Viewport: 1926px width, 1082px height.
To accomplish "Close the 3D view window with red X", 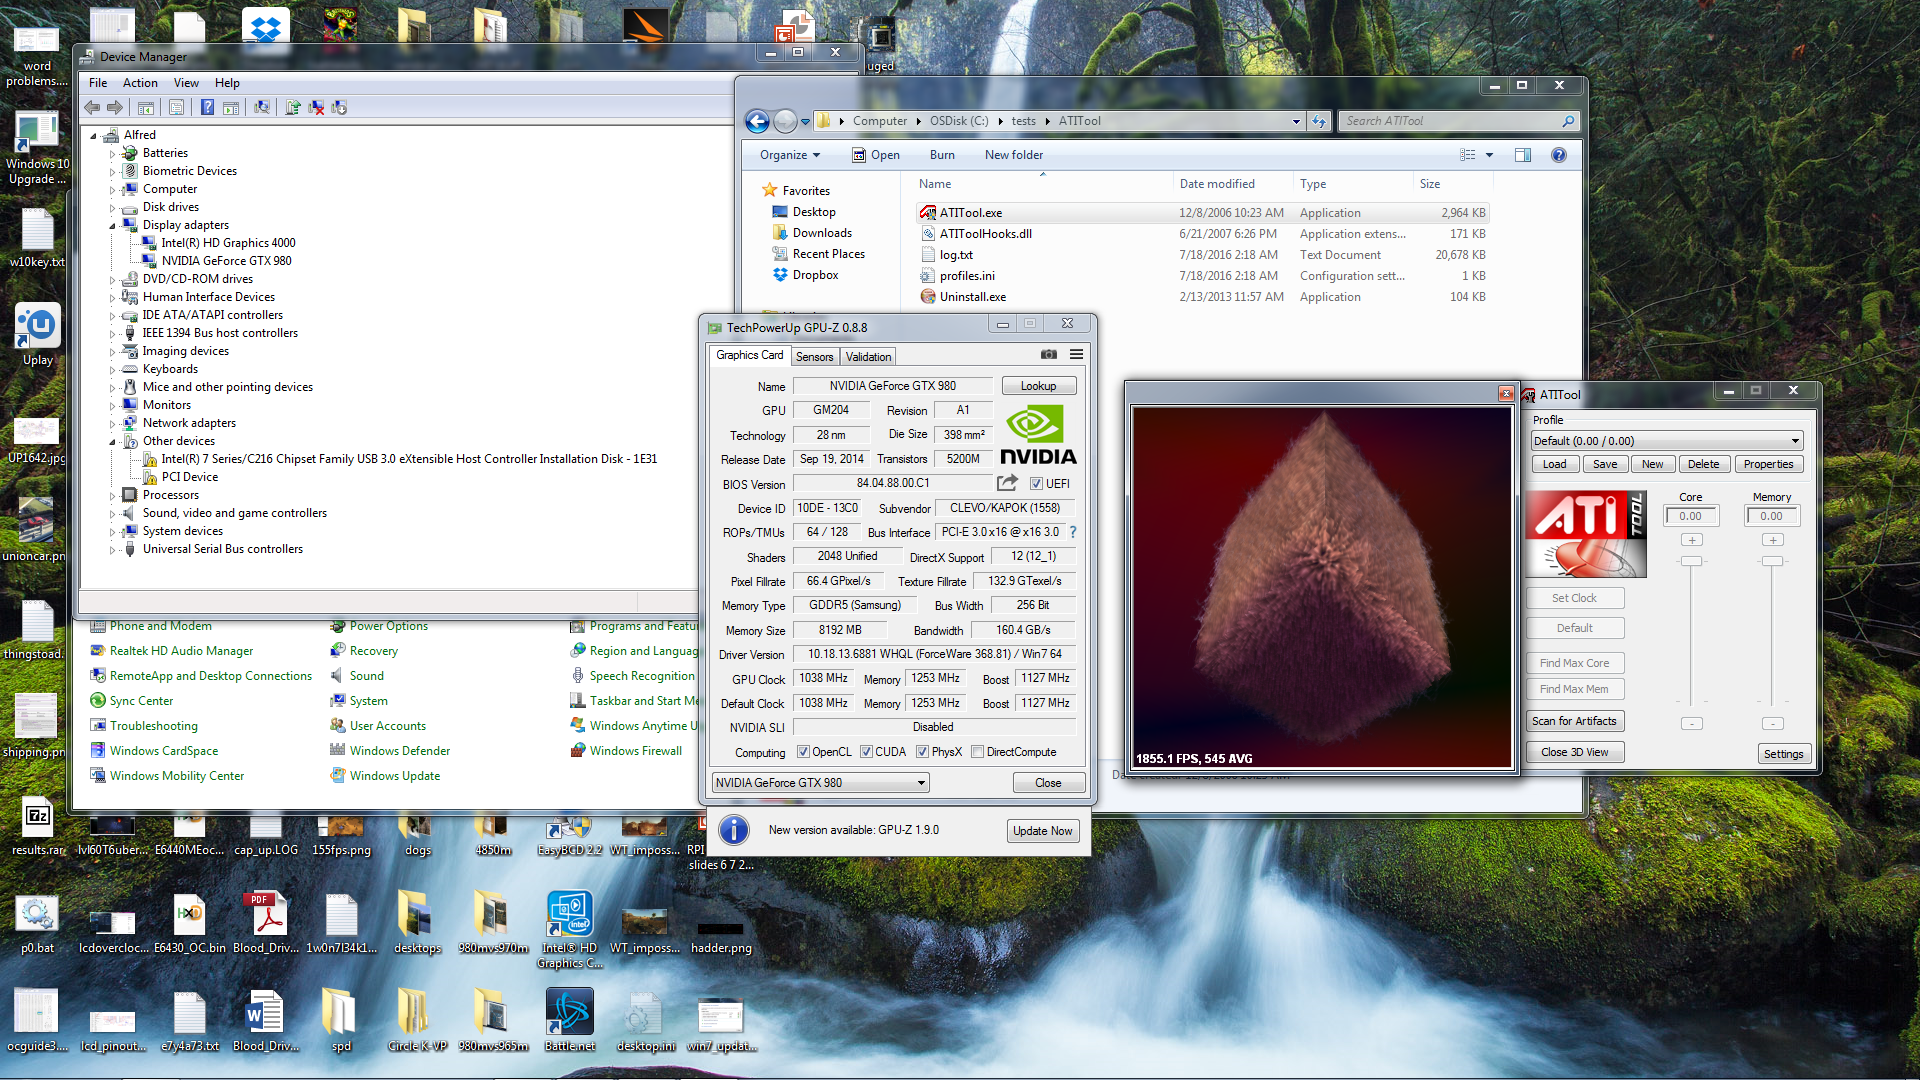I will click(x=1510, y=394).
